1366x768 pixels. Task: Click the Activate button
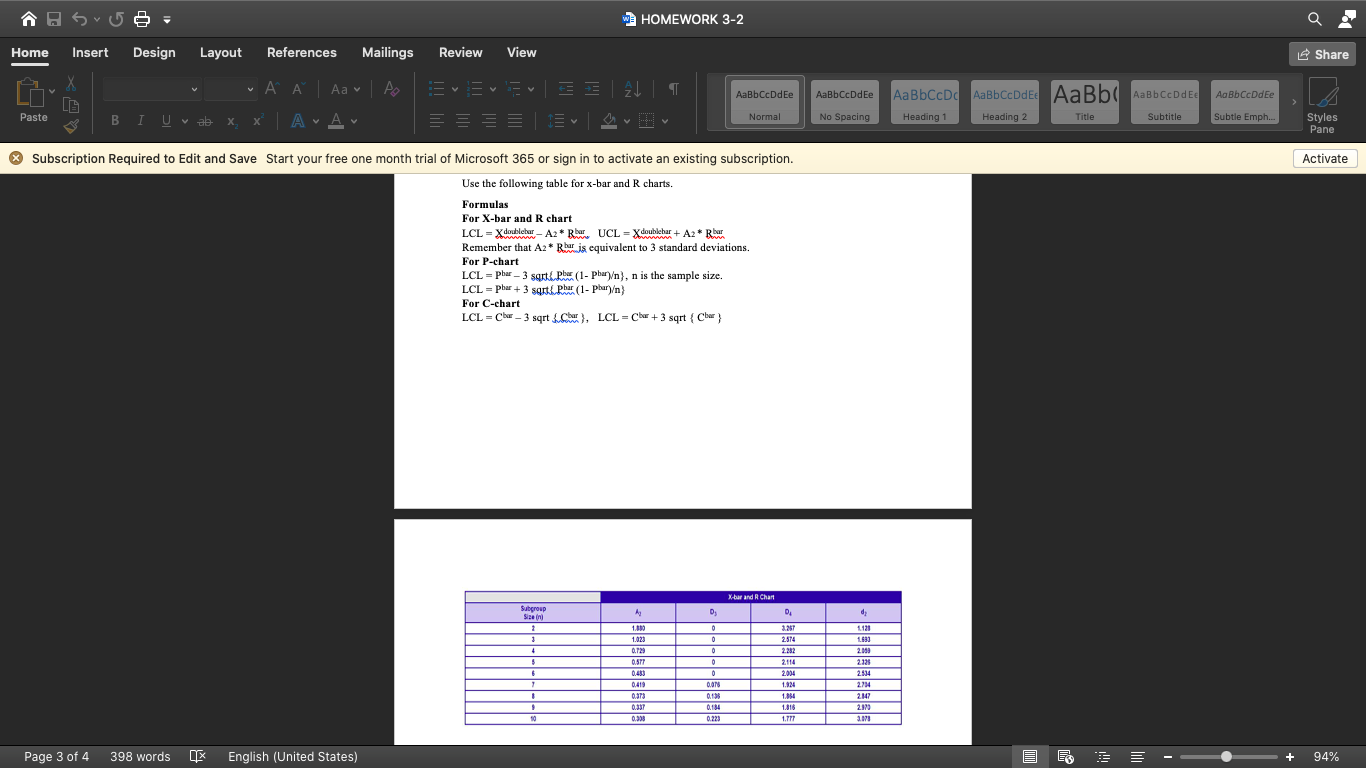[x=1325, y=159]
